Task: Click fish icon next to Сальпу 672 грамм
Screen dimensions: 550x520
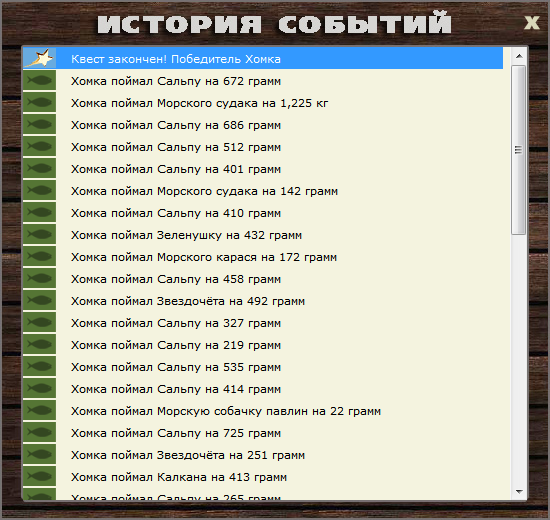Action: (x=39, y=80)
